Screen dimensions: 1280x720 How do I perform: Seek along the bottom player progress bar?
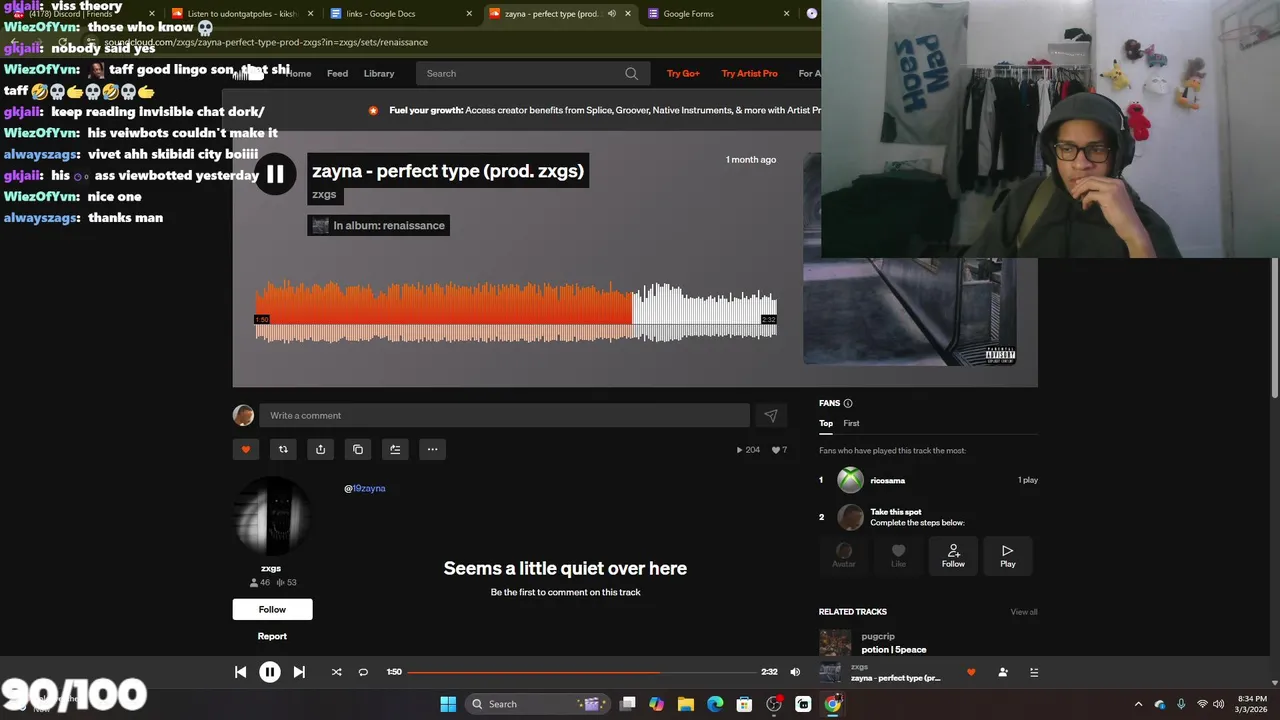581,672
